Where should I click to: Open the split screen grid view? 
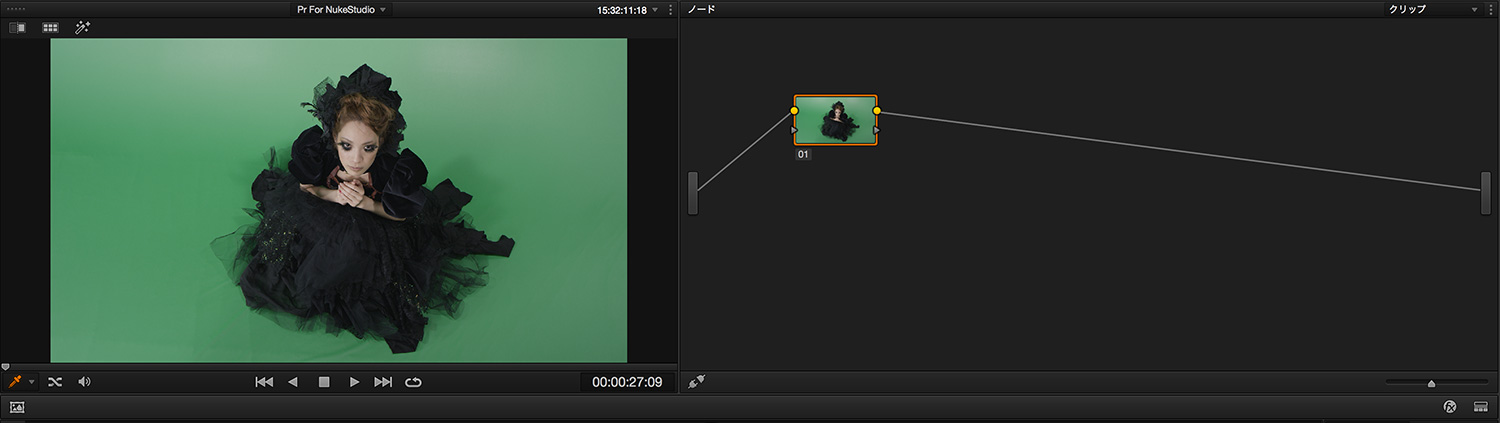[x=50, y=28]
